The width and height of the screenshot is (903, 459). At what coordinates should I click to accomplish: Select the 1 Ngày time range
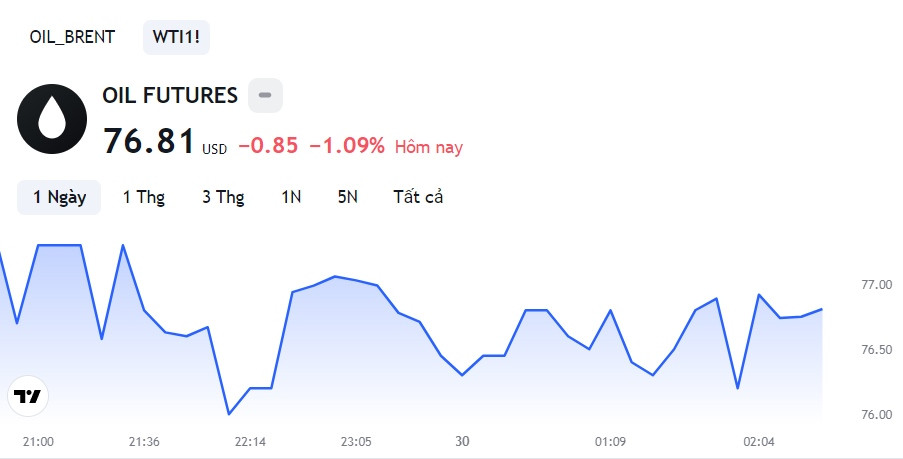click(x=59, y=197)
